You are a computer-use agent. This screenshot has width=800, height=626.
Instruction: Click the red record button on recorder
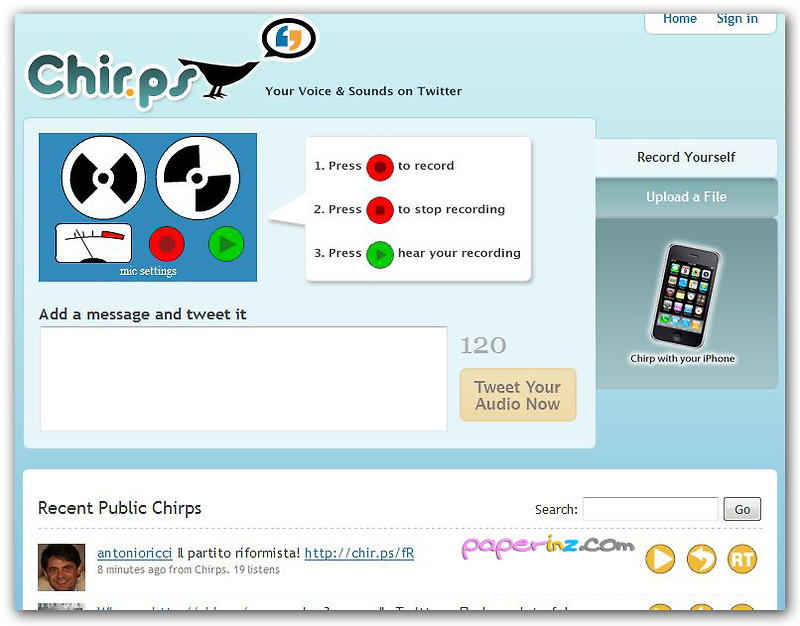pos(167,244)
